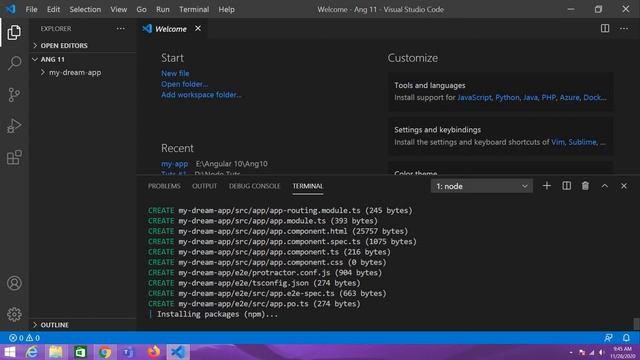Expand Open Editors section
This screenshot has width=640, height=360.
click(x=82, y=45)
